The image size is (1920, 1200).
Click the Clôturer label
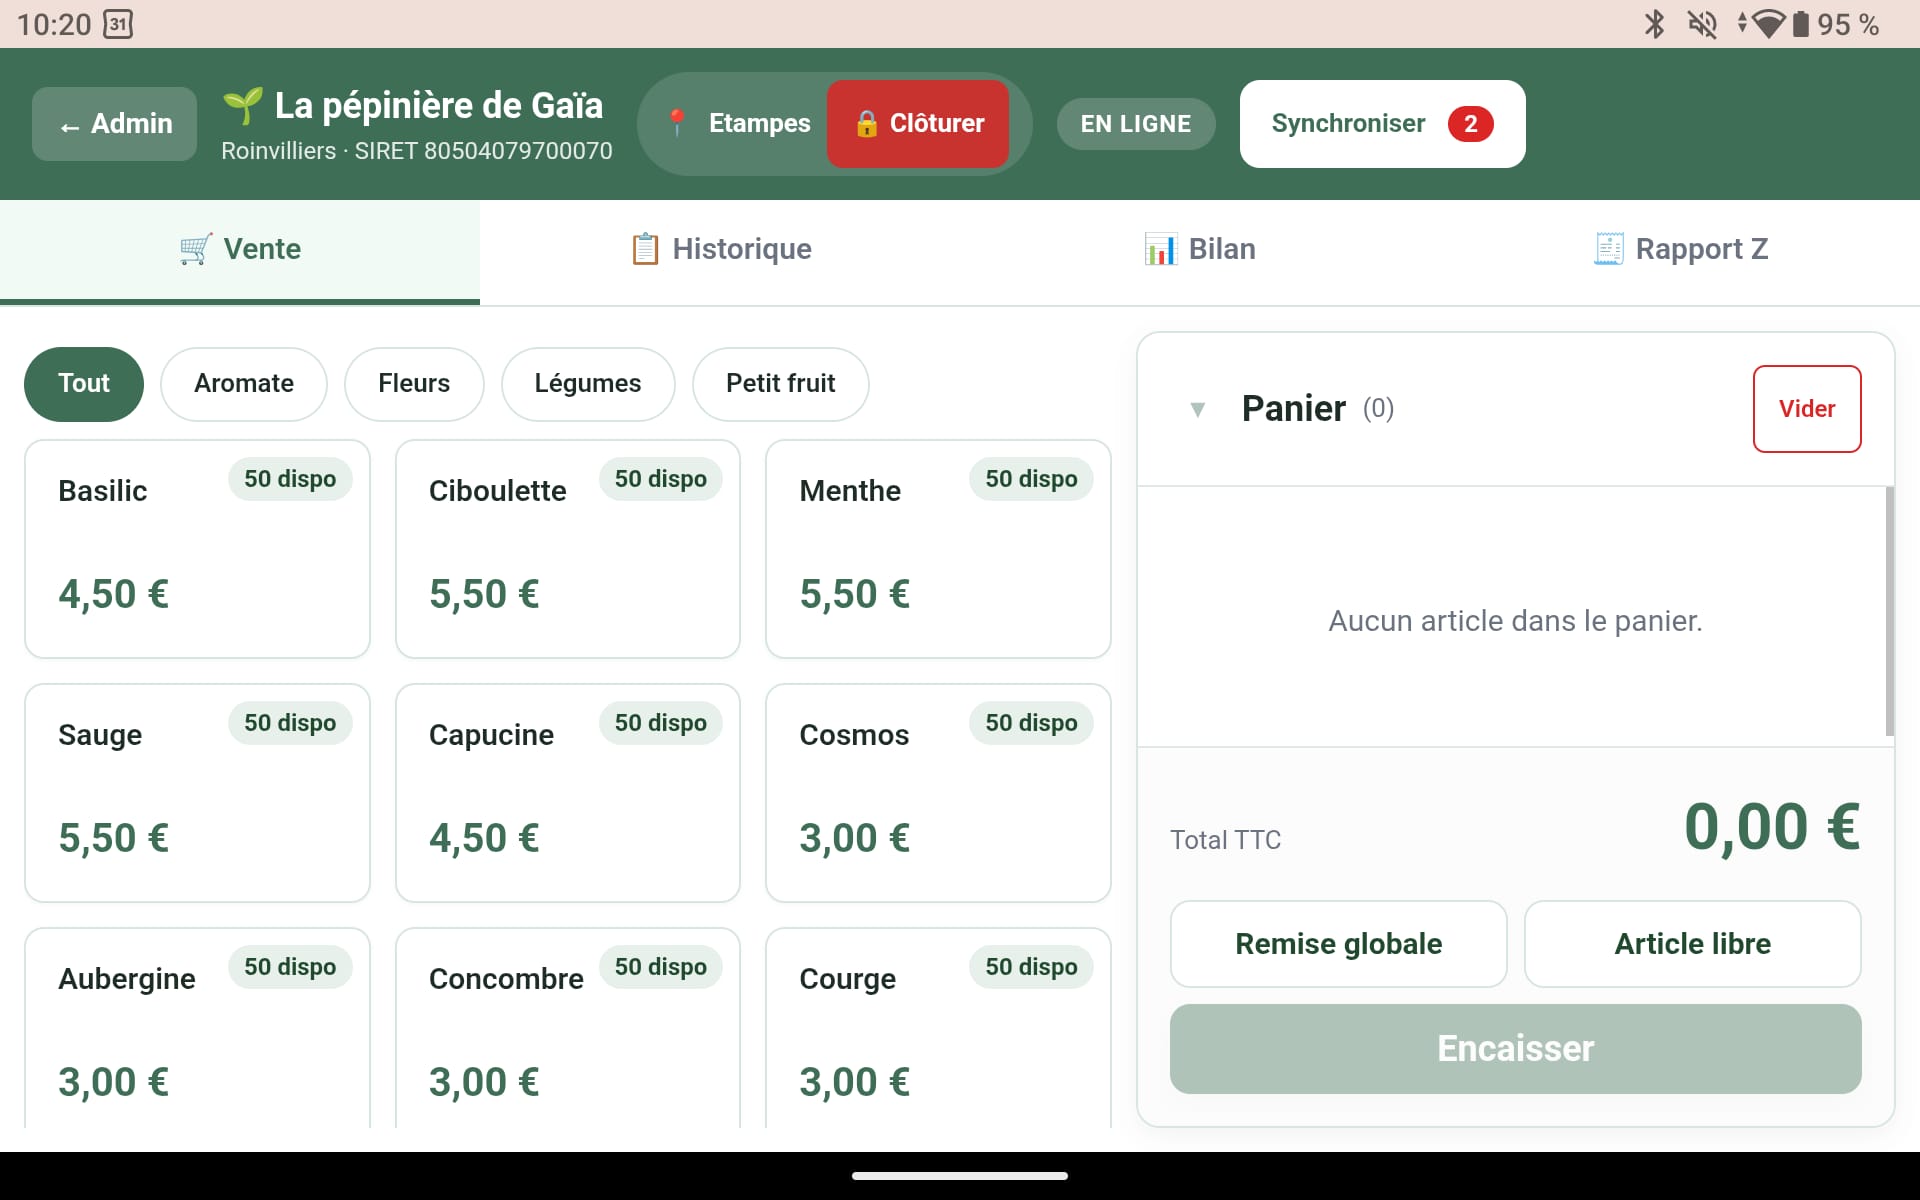pos(937,124)
